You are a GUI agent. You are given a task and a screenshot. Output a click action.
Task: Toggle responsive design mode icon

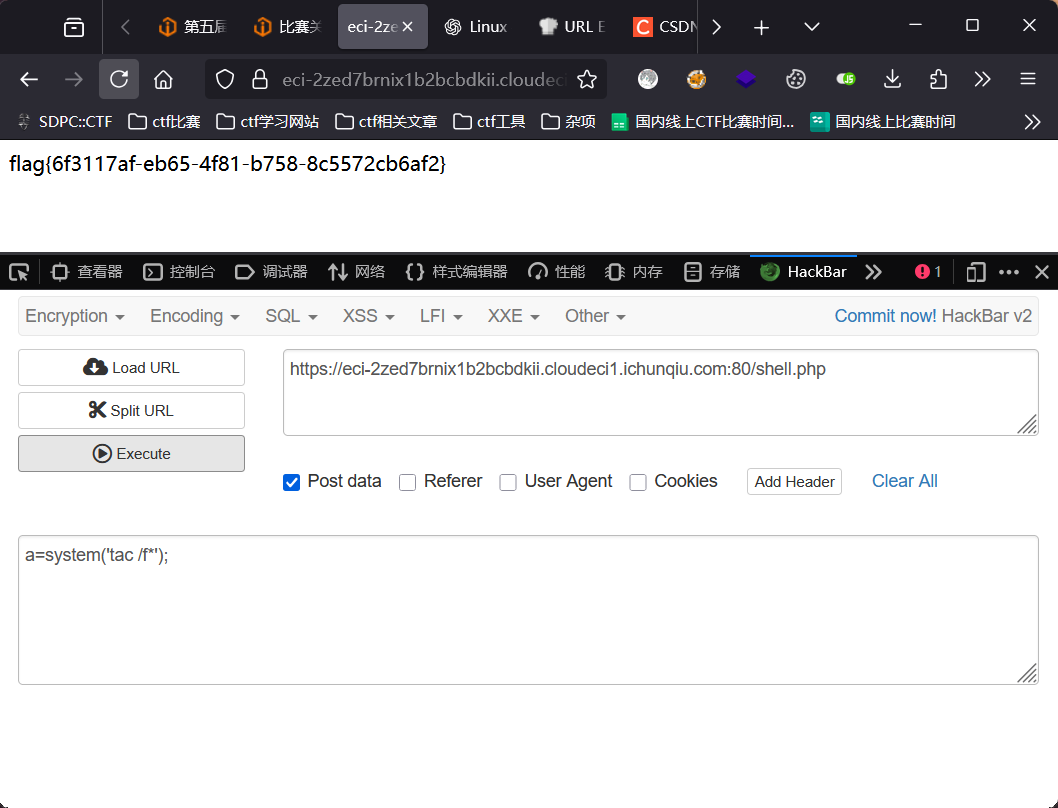coord(976,272)
